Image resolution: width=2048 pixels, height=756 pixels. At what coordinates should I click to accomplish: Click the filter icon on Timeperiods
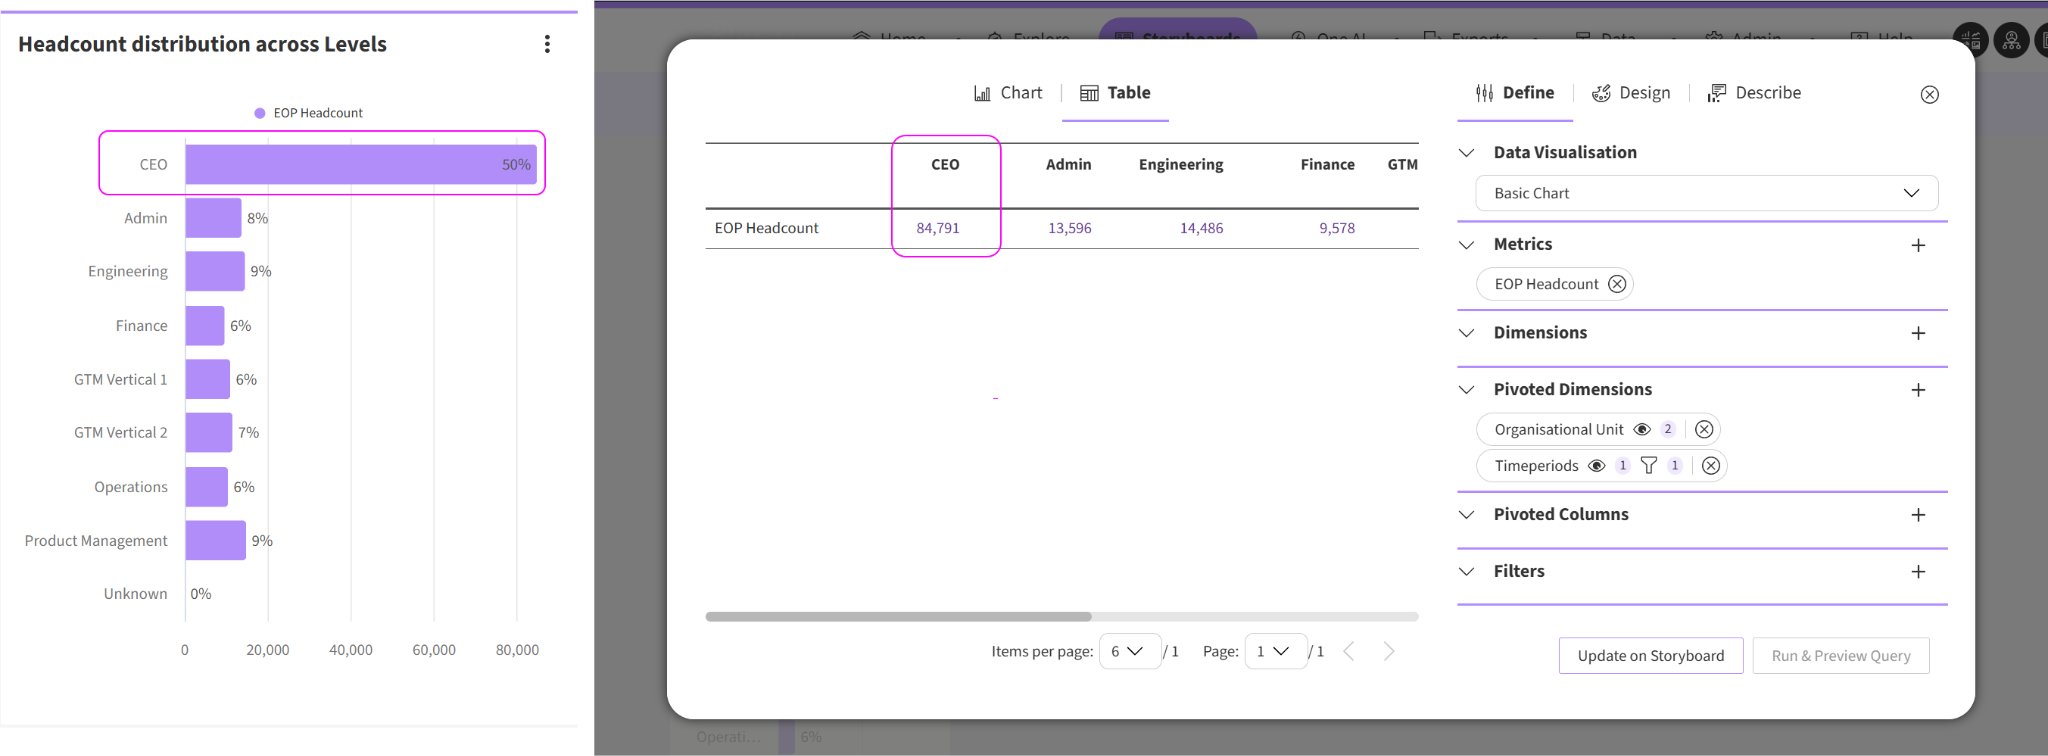[1649, 465]
